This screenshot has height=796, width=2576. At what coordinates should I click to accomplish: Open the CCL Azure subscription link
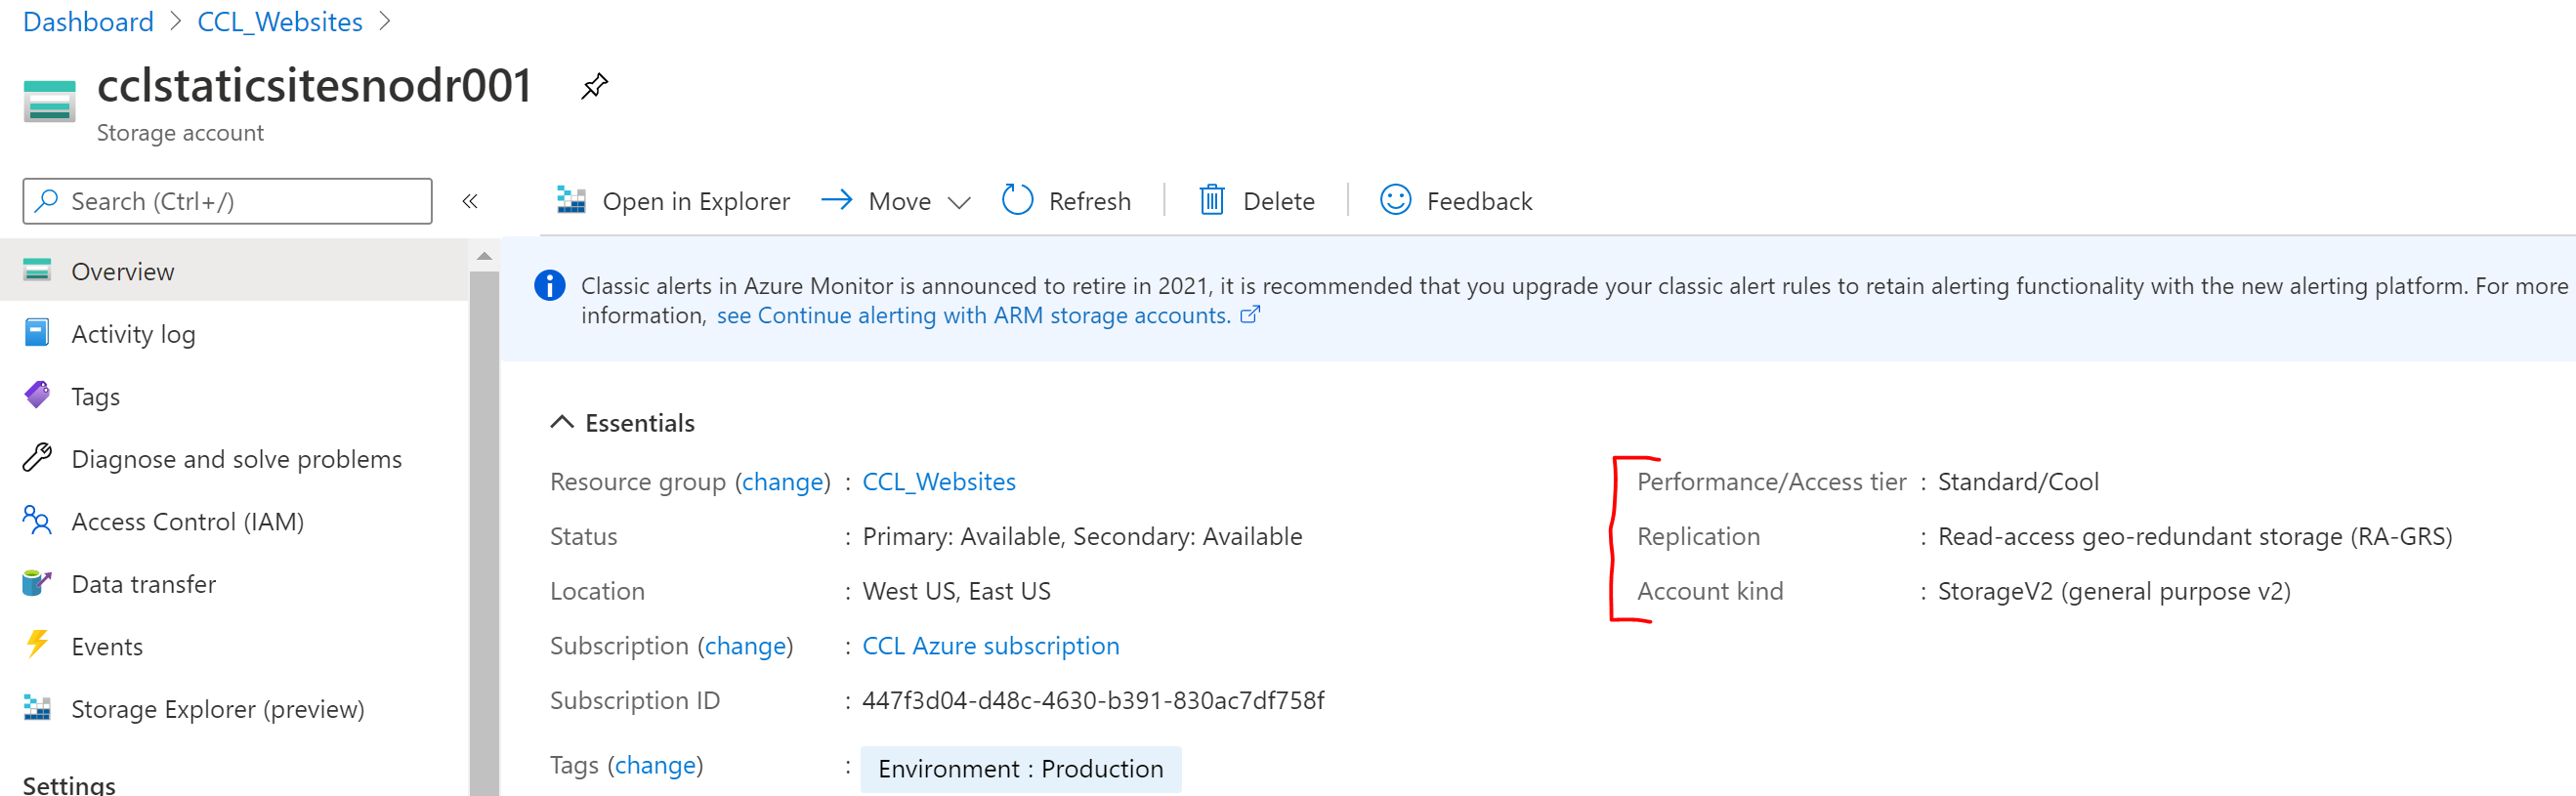point(990,646)
